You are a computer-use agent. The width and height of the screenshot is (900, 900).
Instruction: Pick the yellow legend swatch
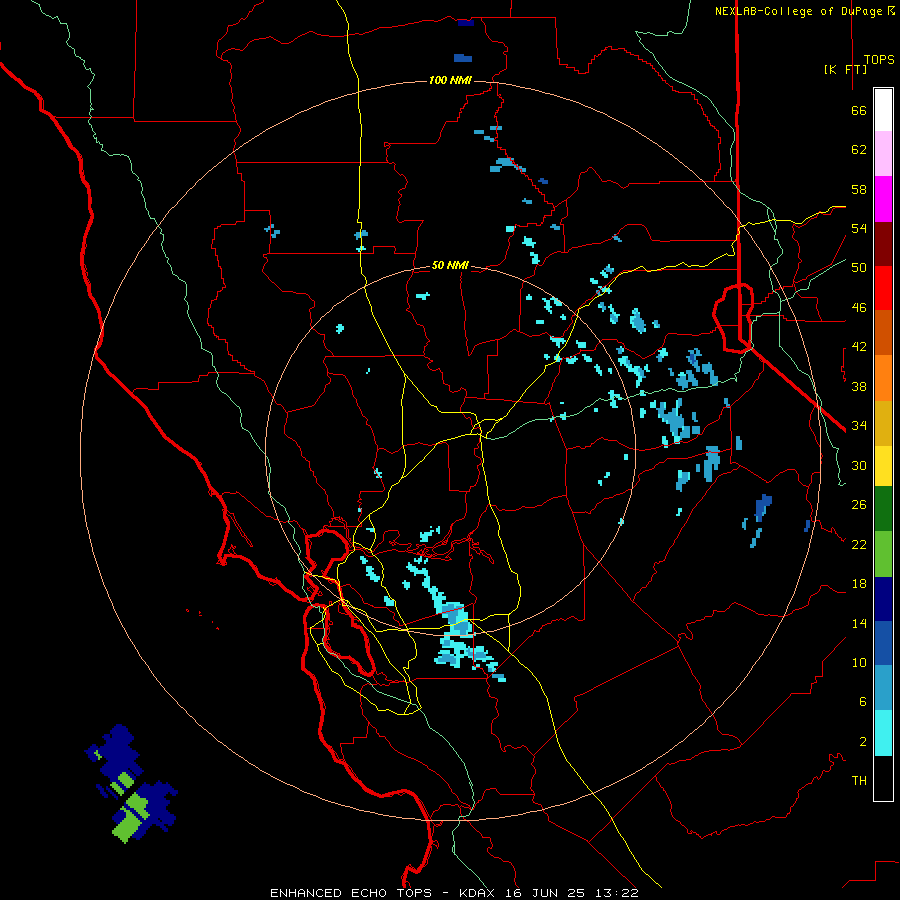click(883, 465)
